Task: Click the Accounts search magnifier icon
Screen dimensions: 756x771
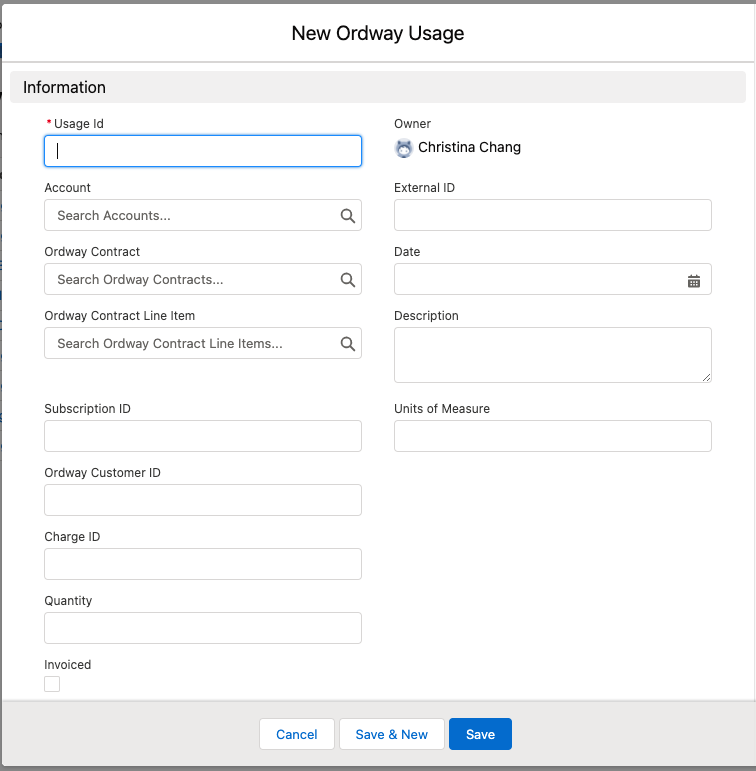Action: point(348,215)
